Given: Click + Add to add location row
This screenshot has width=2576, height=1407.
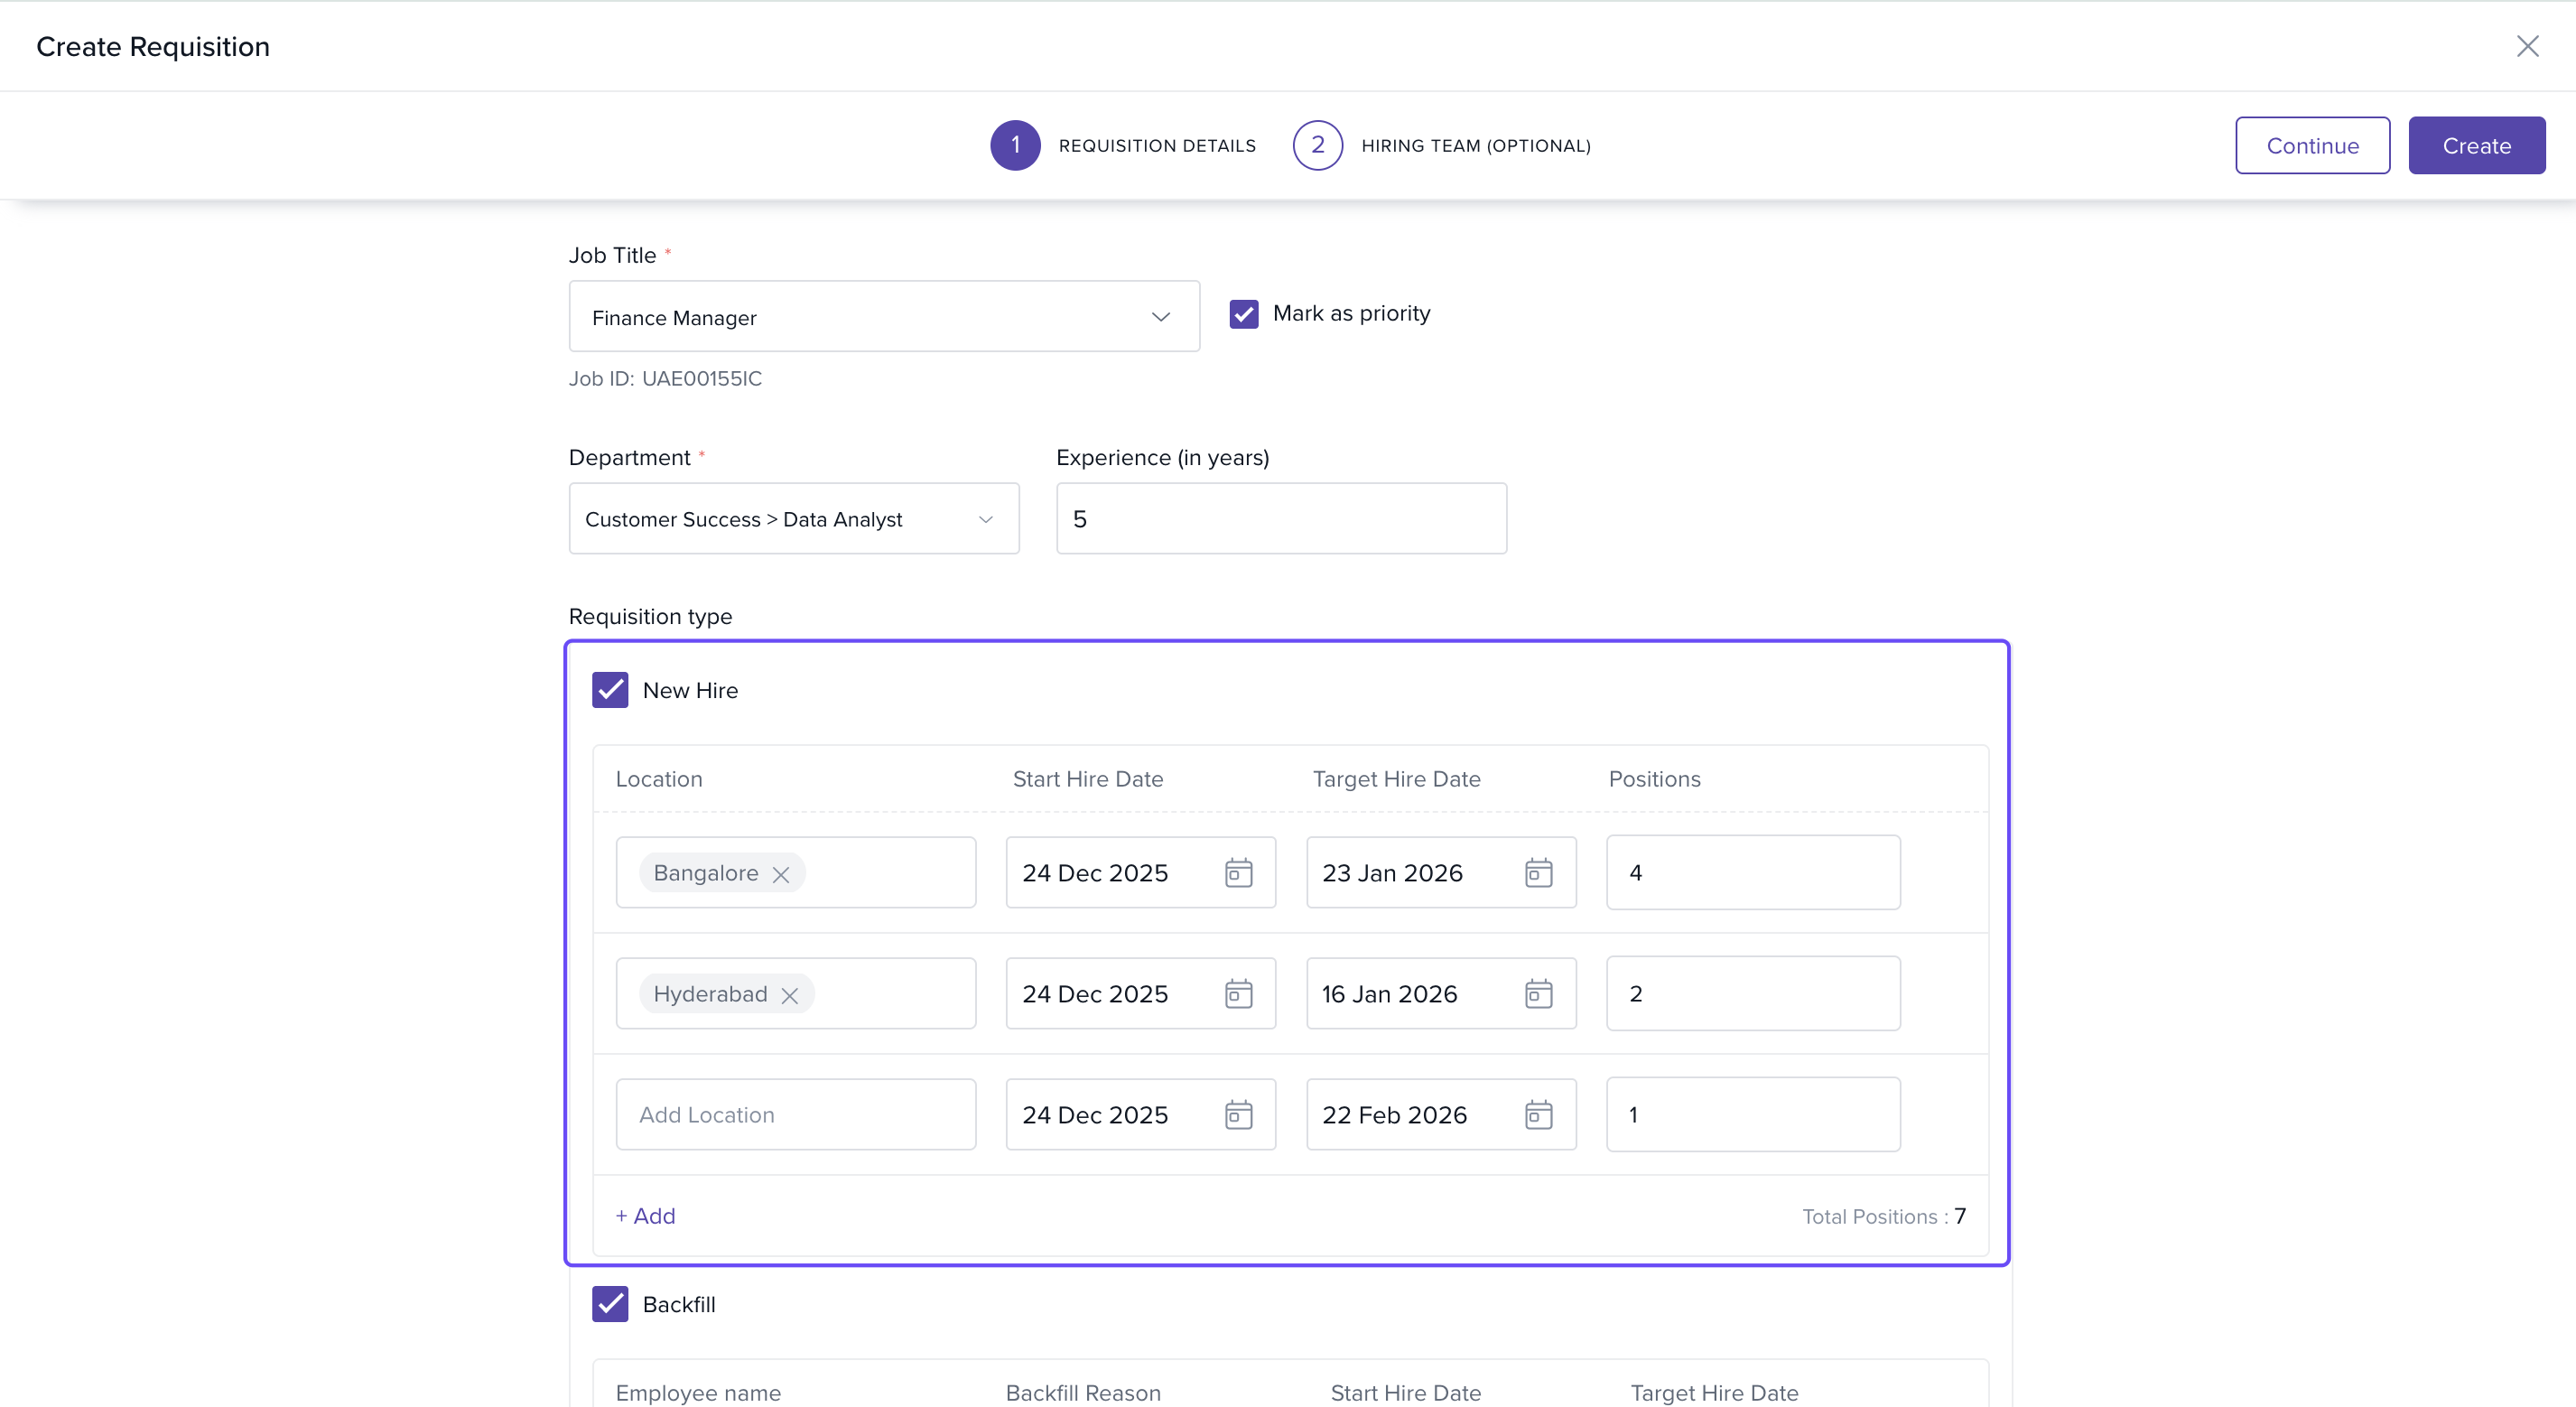Looking at the screenshot, I should tap(645, 1216).
